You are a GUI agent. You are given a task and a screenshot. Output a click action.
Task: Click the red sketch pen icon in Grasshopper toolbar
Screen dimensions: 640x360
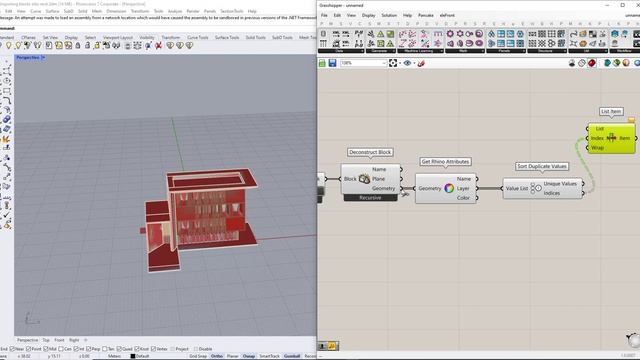pos(421,63)
